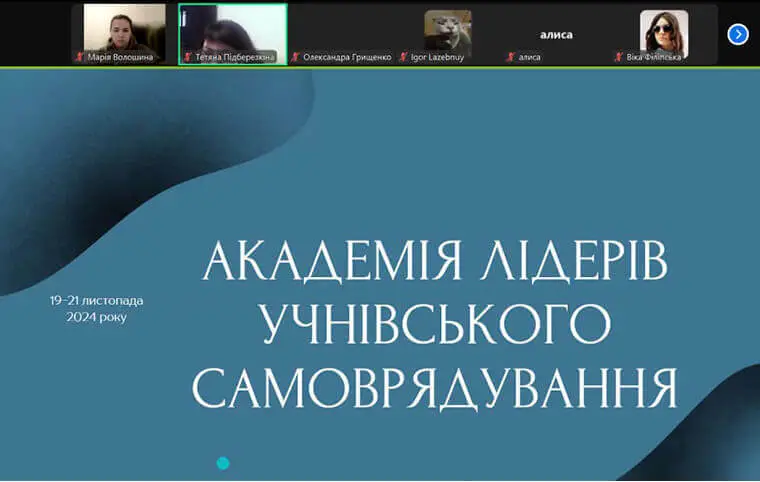The width and height of the screenshot is (760, 482).
Task: Select Марія Волошина's video thumbnail
Action: point(125,34)
